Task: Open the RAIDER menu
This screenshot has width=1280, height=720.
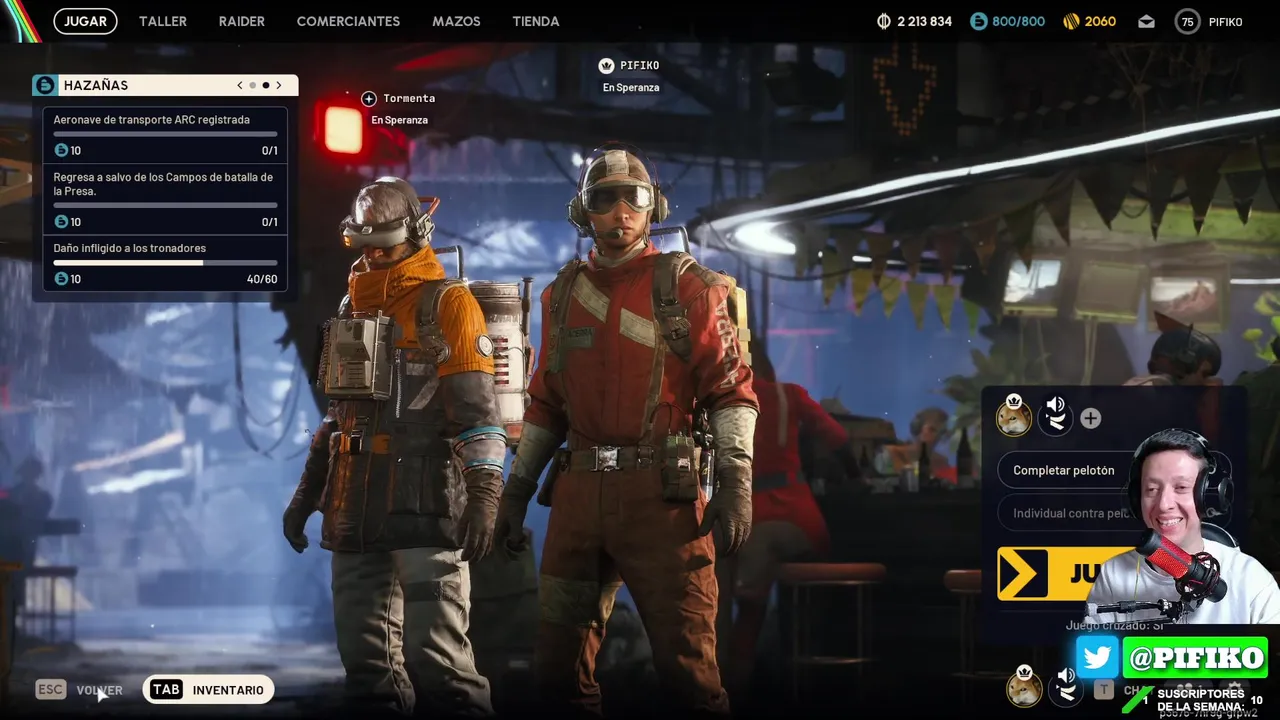Action: [242, 21]
